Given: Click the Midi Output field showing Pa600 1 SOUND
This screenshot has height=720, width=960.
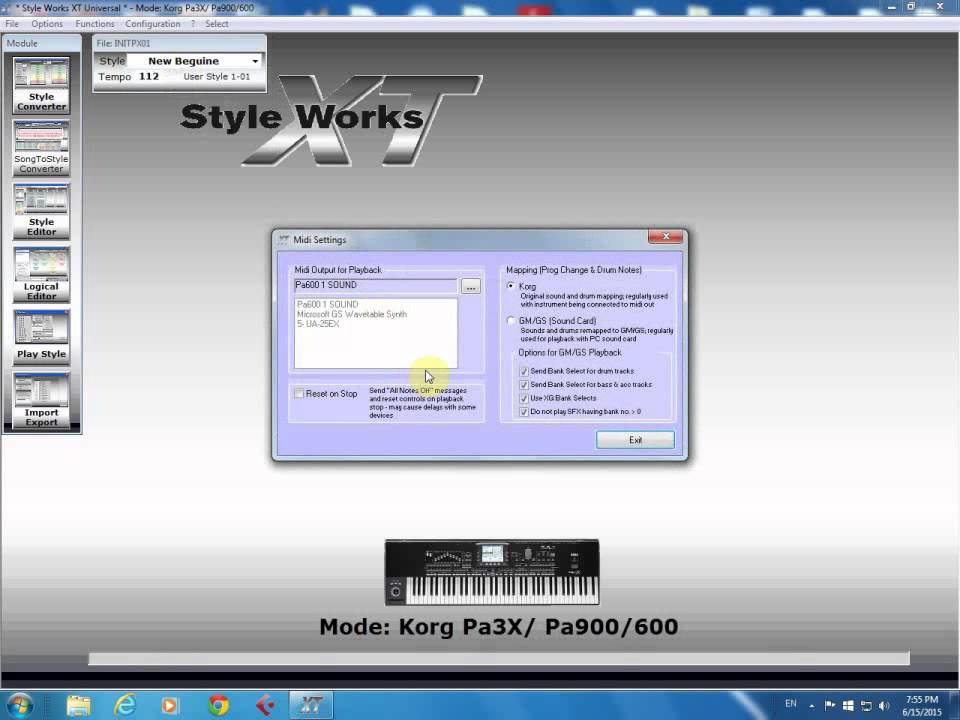Looking at the screenshot, I should point(375,285).
